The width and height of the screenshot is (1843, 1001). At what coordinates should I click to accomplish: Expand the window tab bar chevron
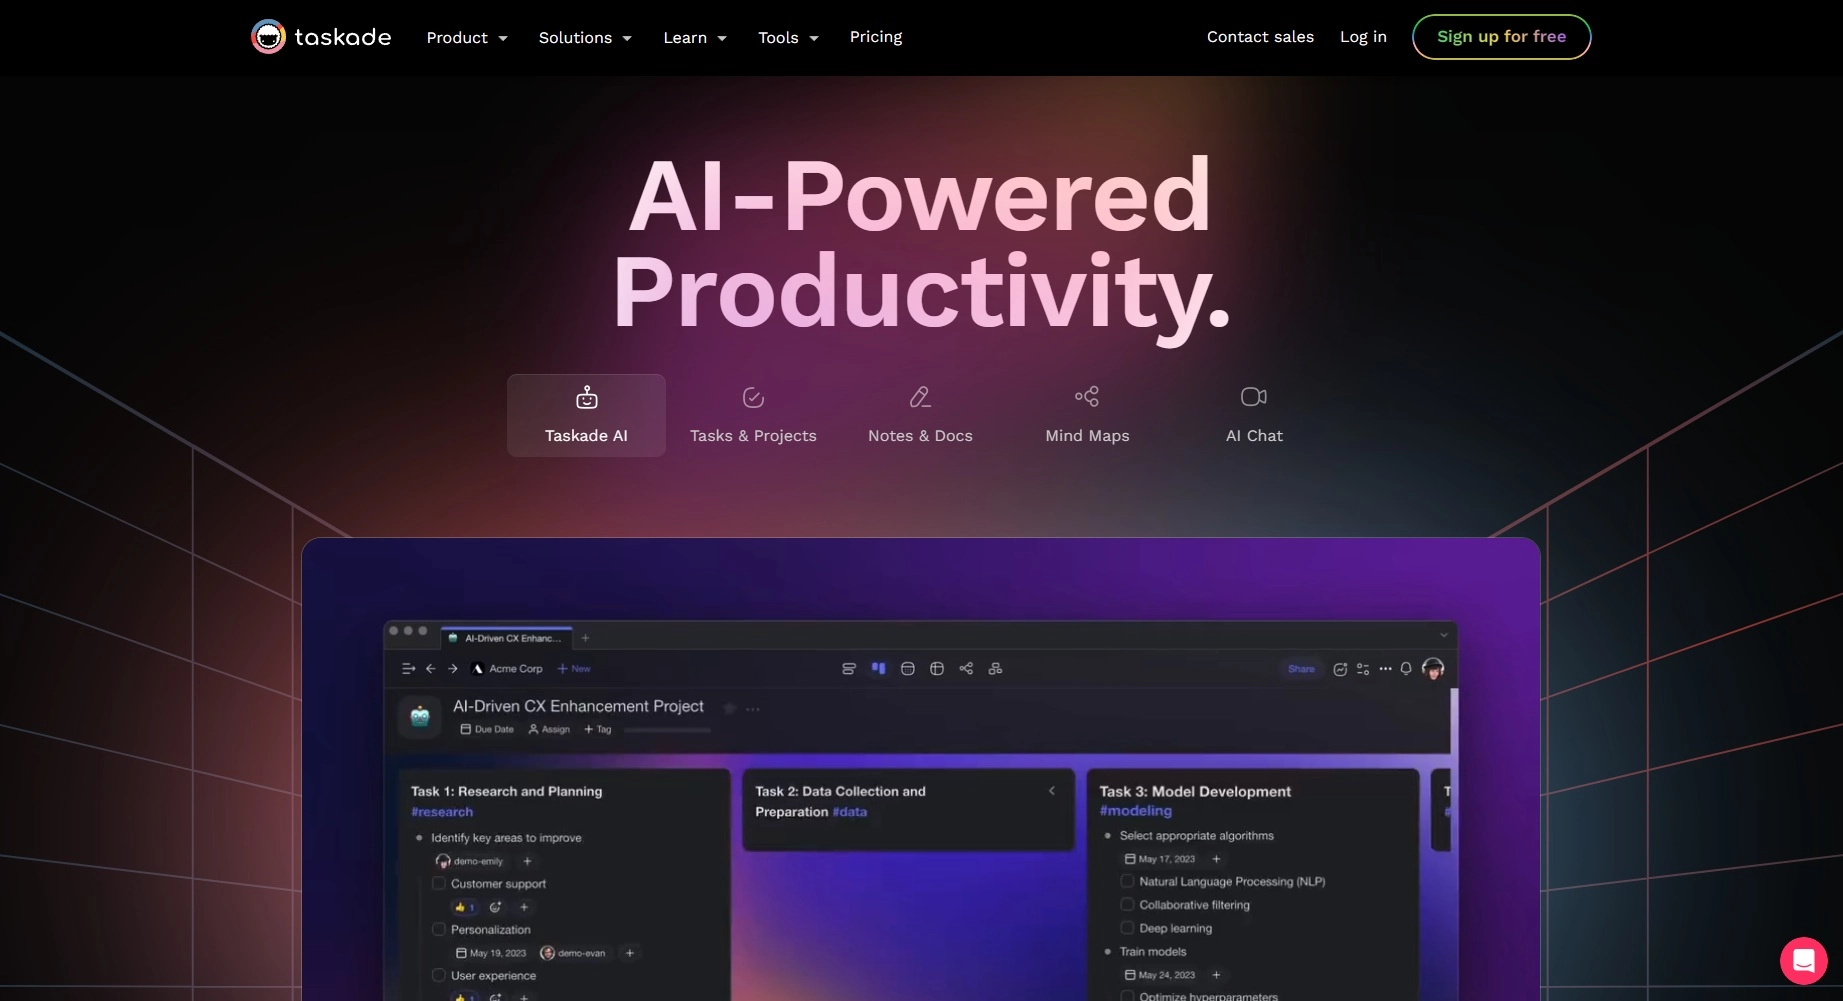1443,635
